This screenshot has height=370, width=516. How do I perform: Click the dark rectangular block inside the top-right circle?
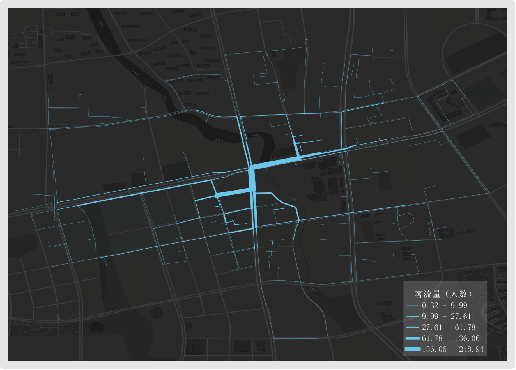point(476,53)
